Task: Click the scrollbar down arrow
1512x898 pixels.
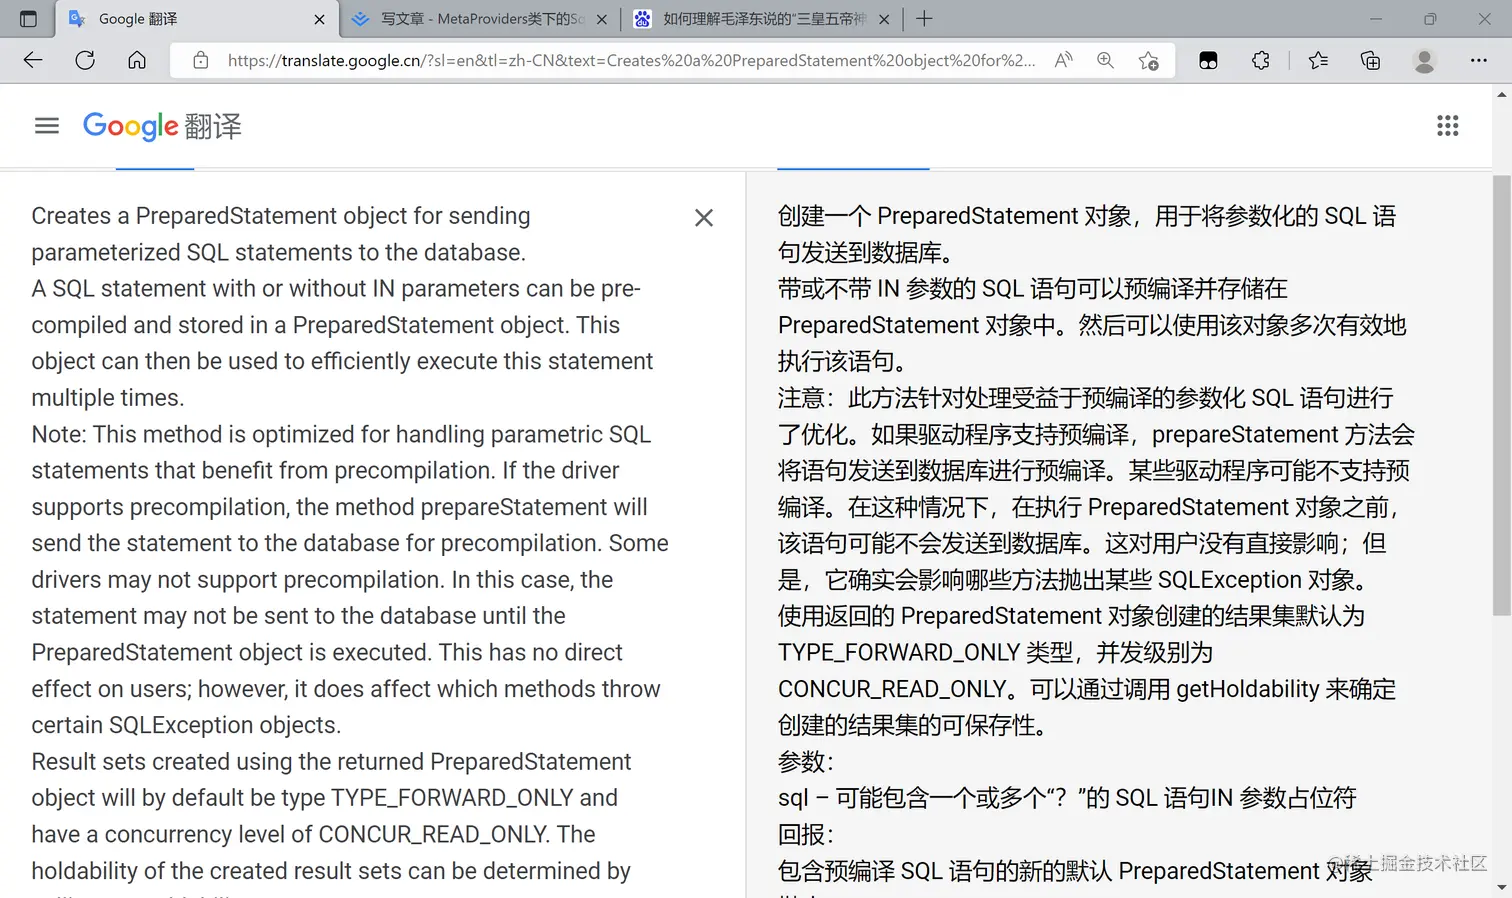Action: coord(1502,887)
